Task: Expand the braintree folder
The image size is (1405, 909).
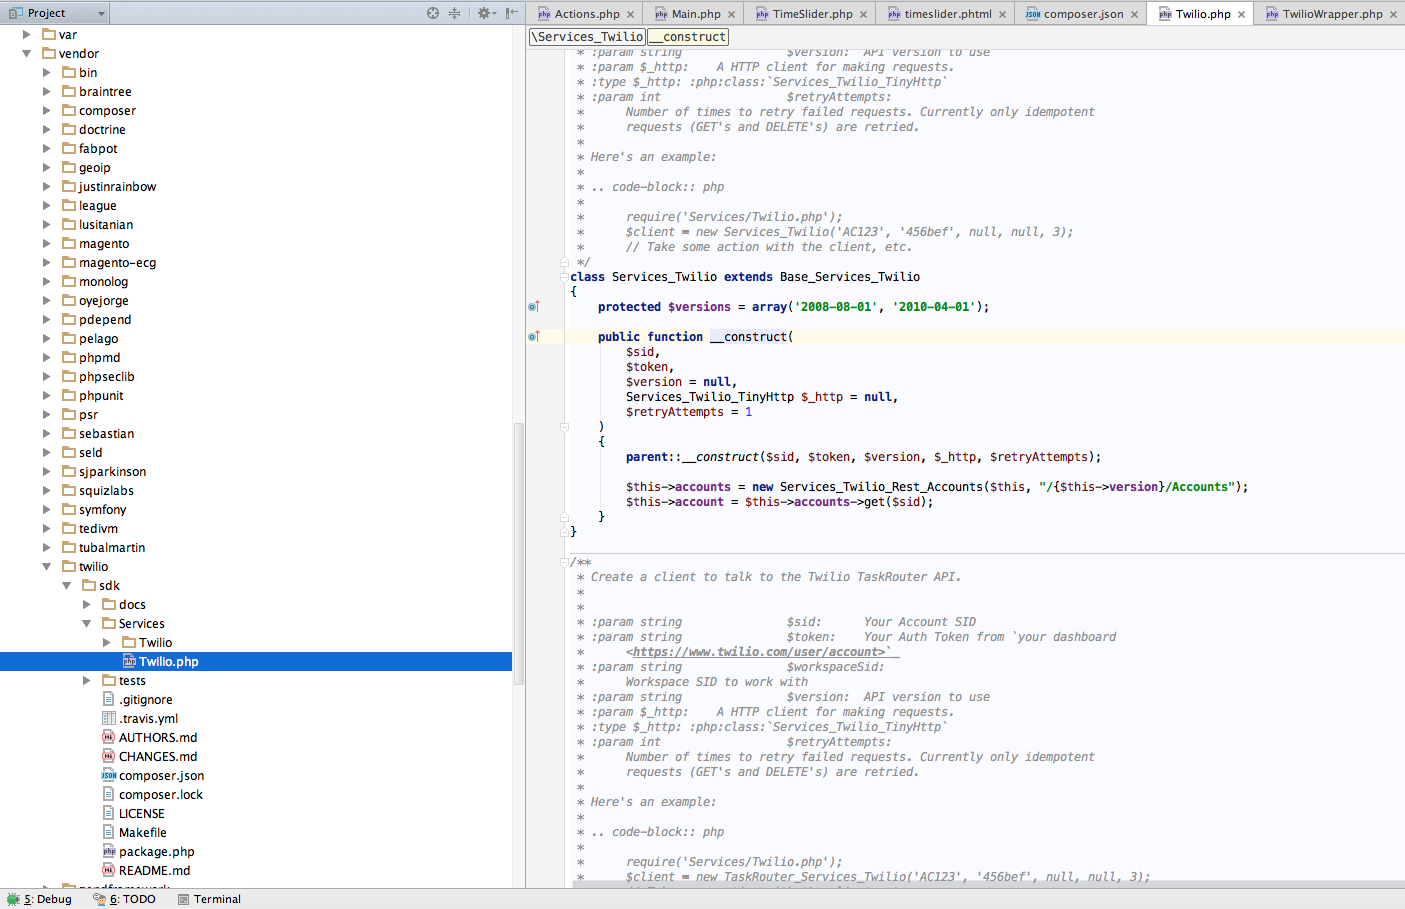Action: [47, 92]
